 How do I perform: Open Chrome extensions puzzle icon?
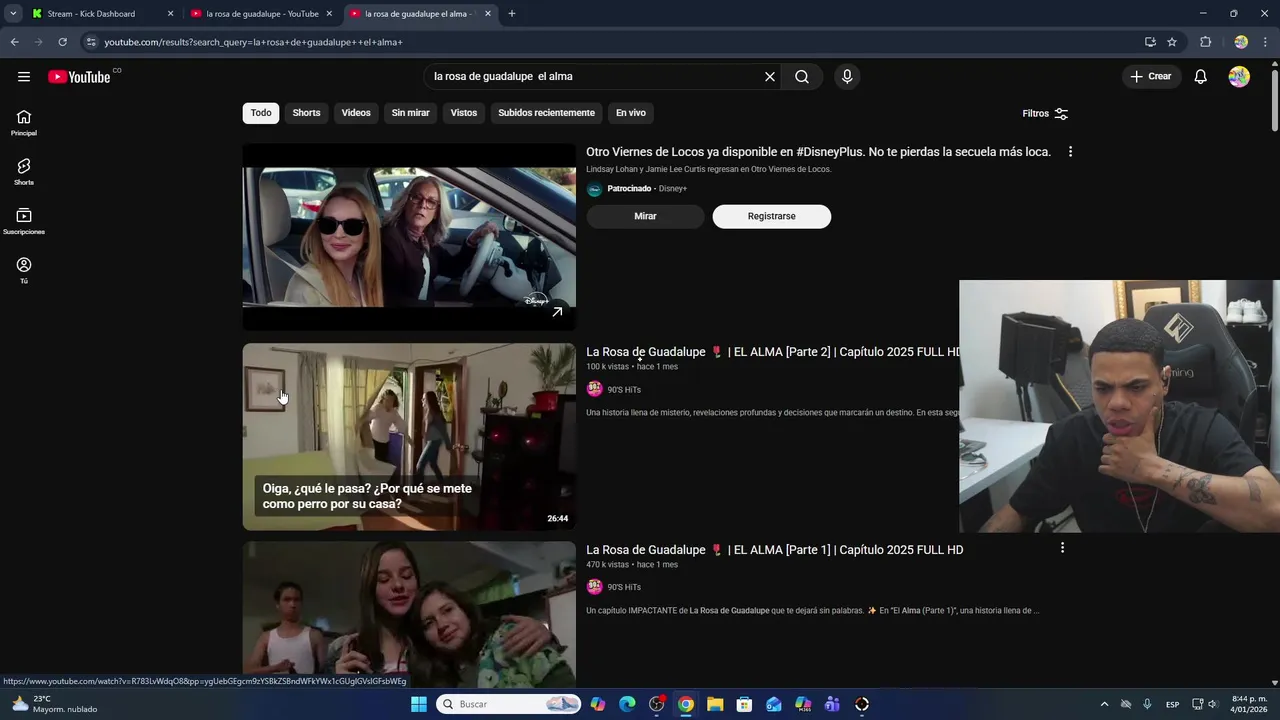tap(1205, 42)
